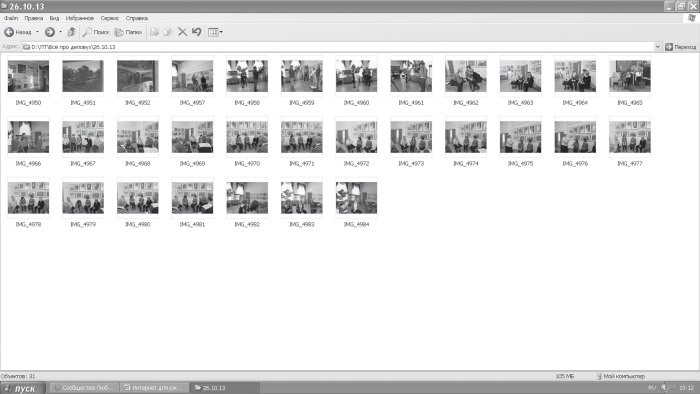This screenshot has height=394, width=700.
Task: Click the 26.10.13 taskbar button
Action: [225, 388]
